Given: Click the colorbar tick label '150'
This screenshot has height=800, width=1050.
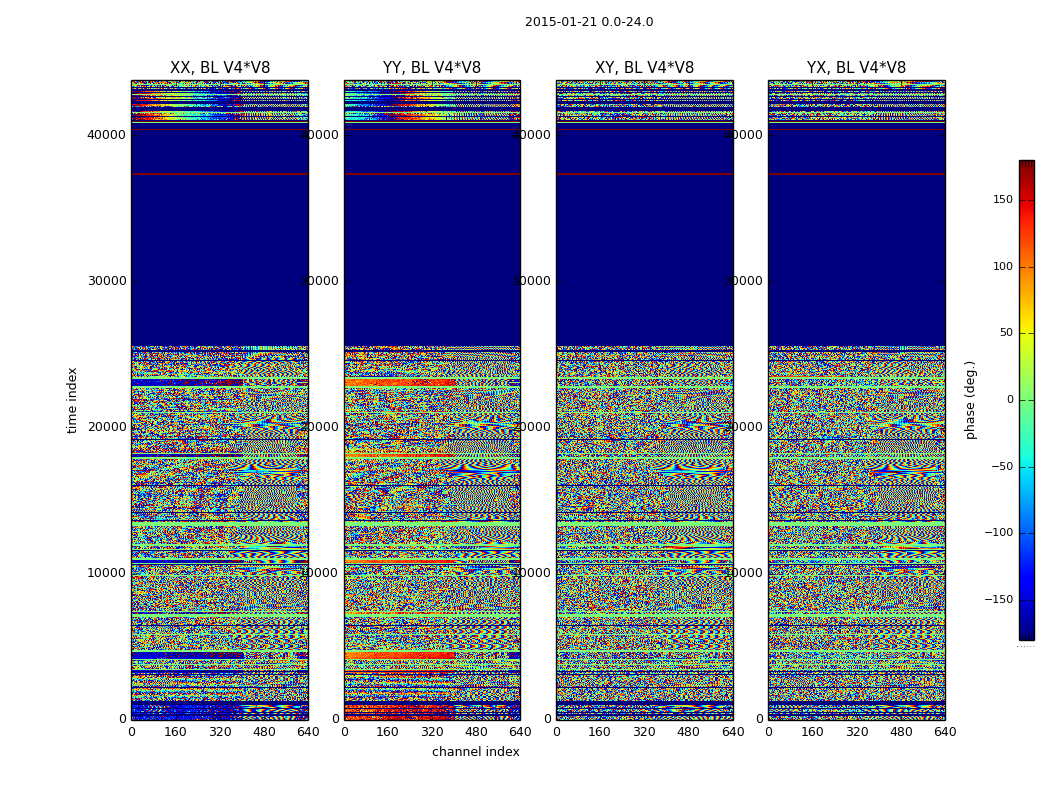Looking at the screenshot, I should click(1003, 199).
